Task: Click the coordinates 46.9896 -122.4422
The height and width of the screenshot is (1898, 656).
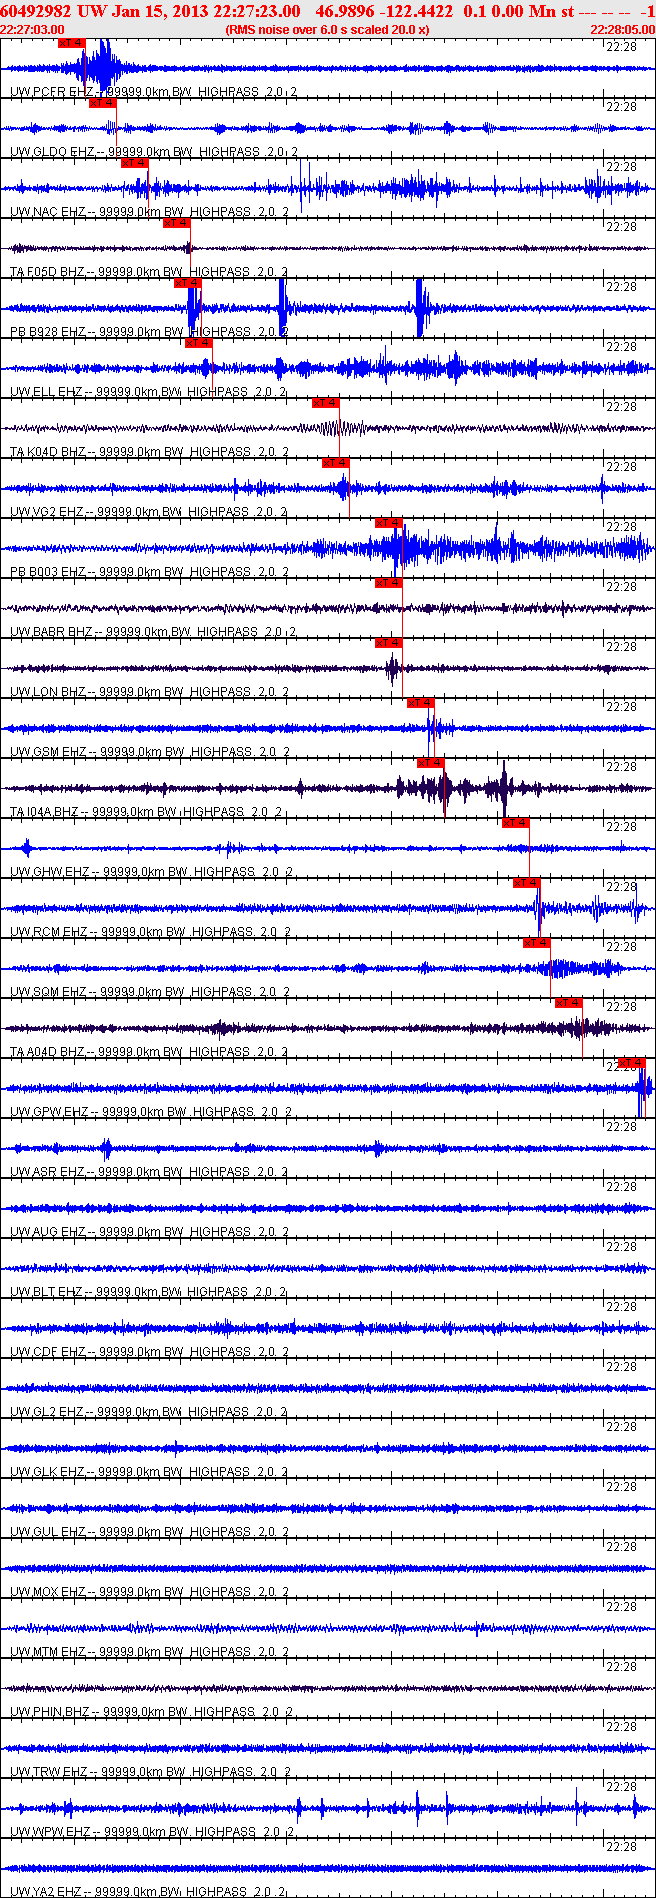Action: 384,11
